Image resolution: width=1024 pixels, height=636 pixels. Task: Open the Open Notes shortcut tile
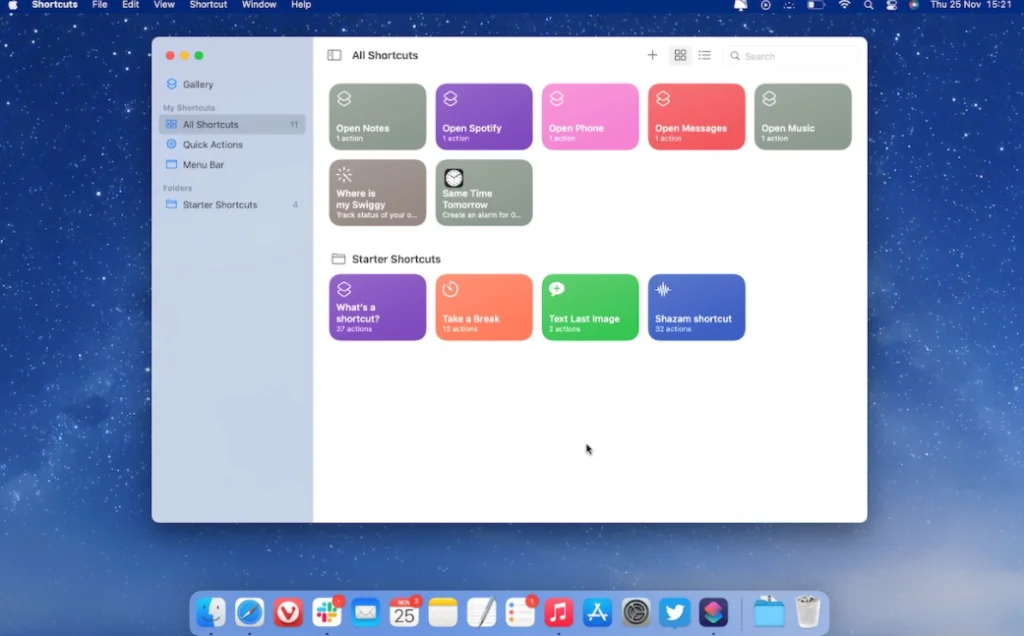(377, 117)
